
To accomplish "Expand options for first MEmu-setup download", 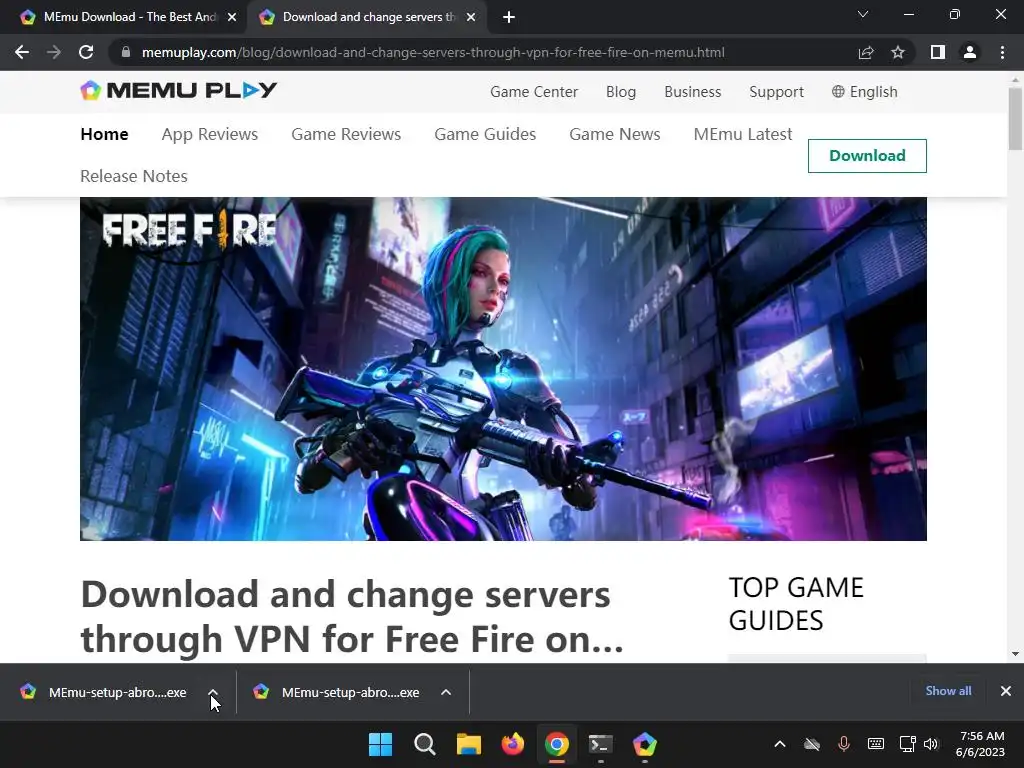I will [213, 692].
